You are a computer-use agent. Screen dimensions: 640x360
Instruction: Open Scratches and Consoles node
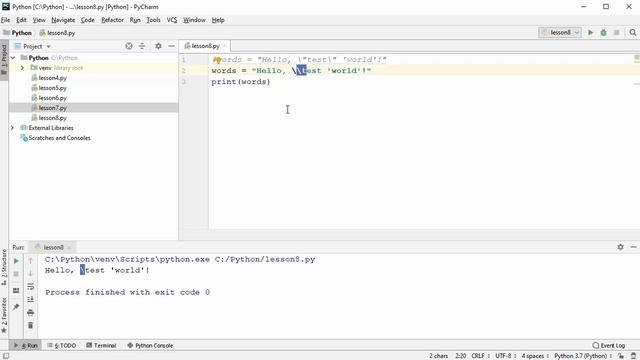pos(59,138)
